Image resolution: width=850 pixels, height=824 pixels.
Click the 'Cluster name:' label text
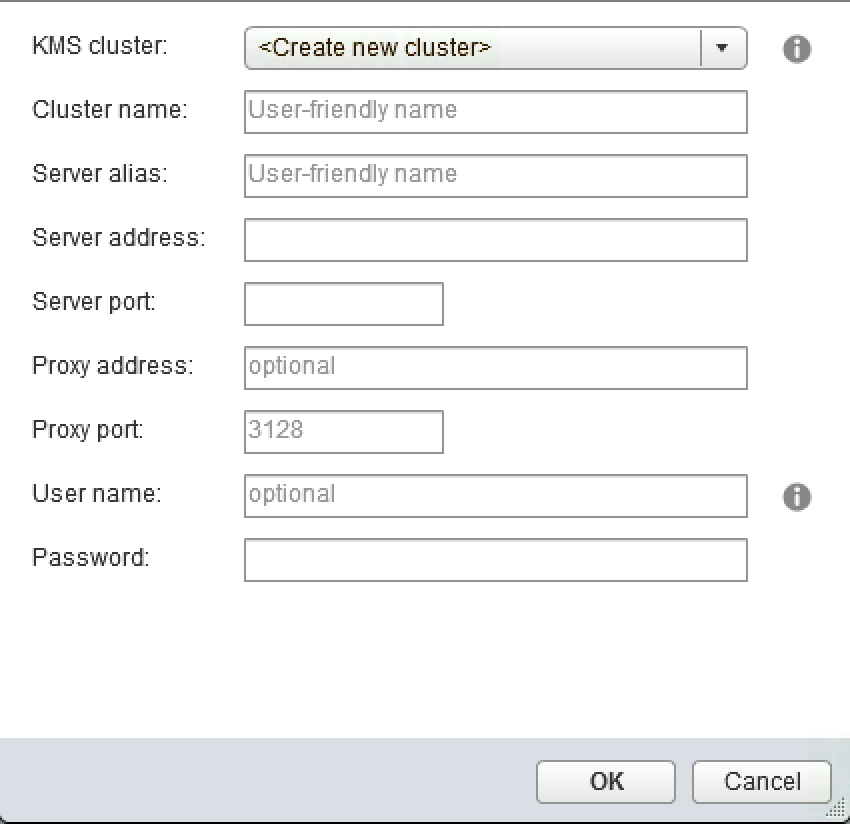point(109,110)
